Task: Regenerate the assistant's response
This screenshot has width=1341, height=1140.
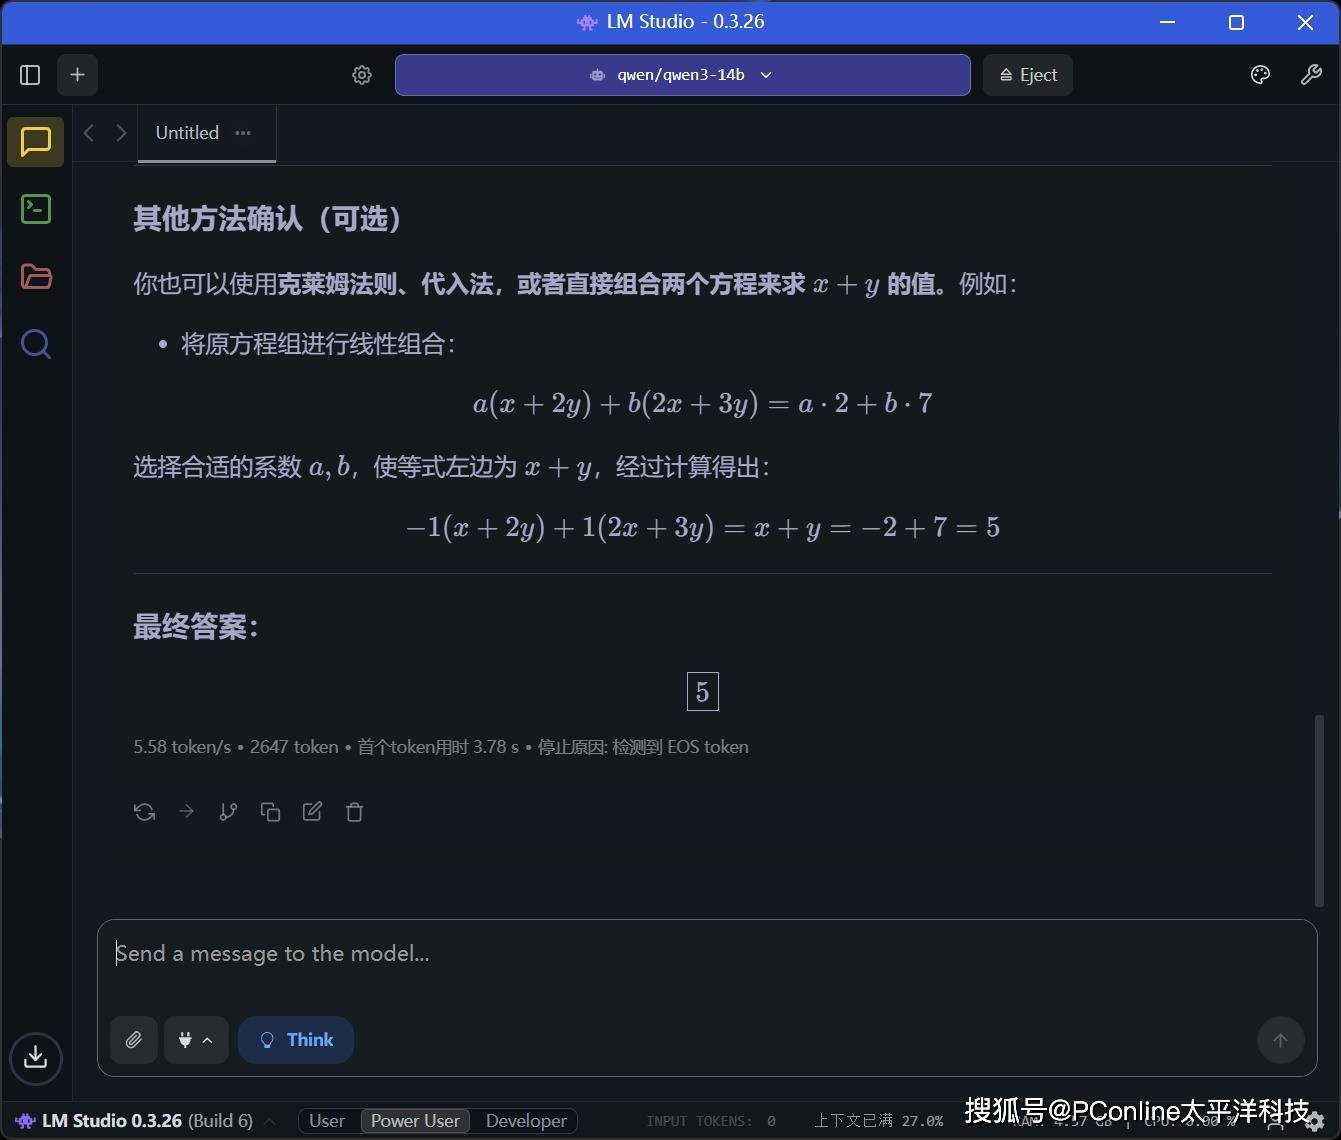Action: coord(144,812)
